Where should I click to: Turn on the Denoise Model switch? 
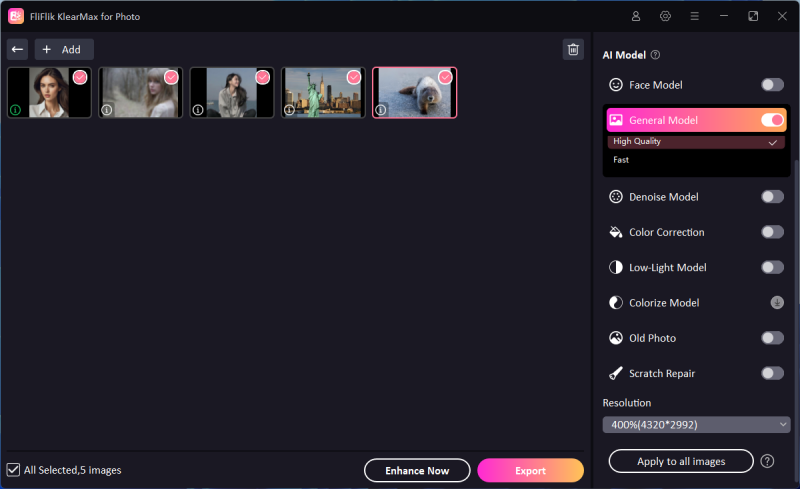[x=772, y=197]
